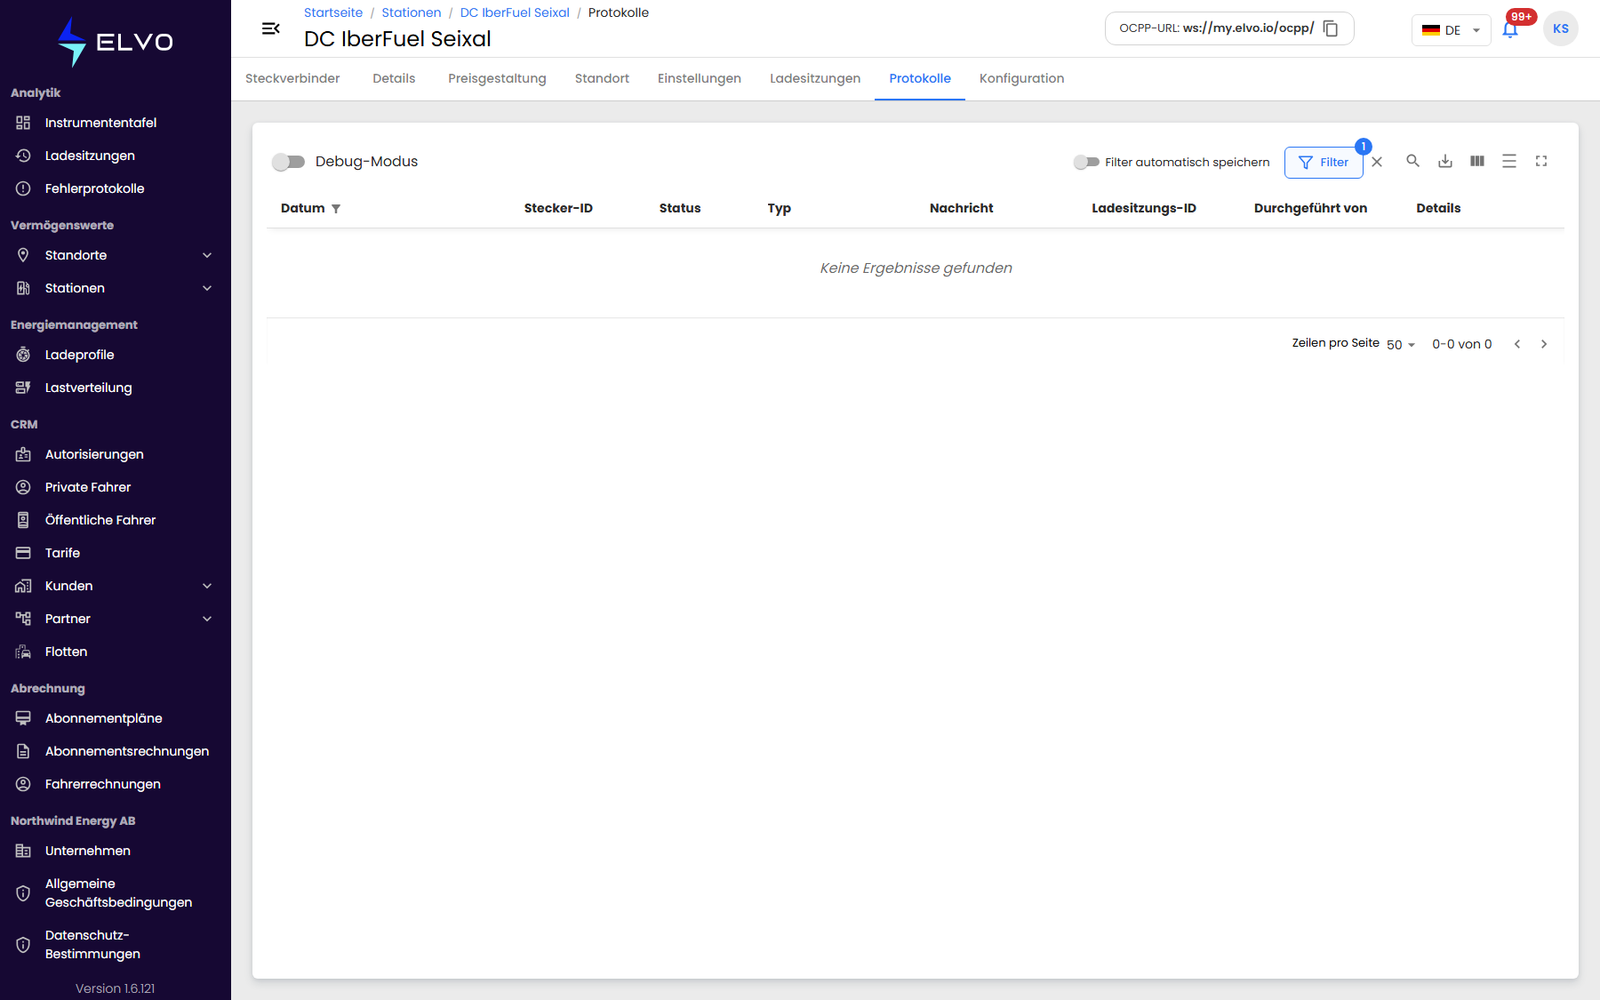The image size is (1600, 1000).
Task: Change row density with the lines icon
Action: tap(1509, 161)
